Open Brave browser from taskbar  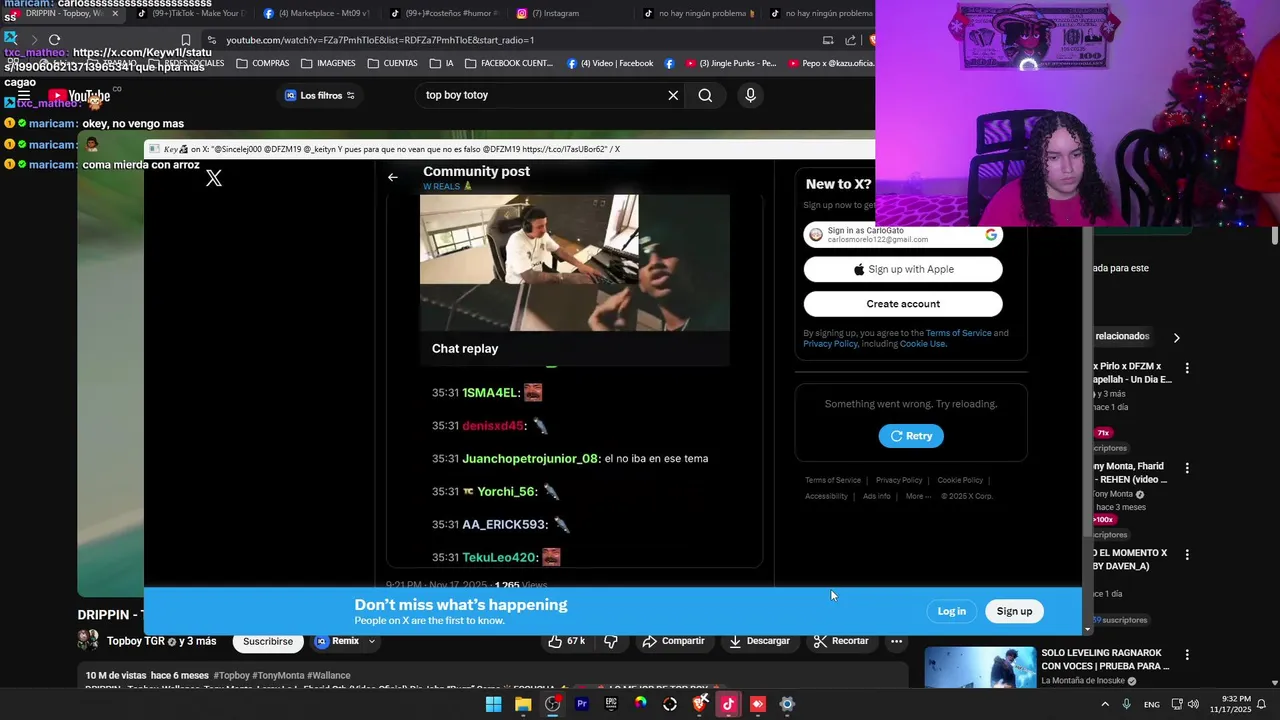tap(699, 704)
